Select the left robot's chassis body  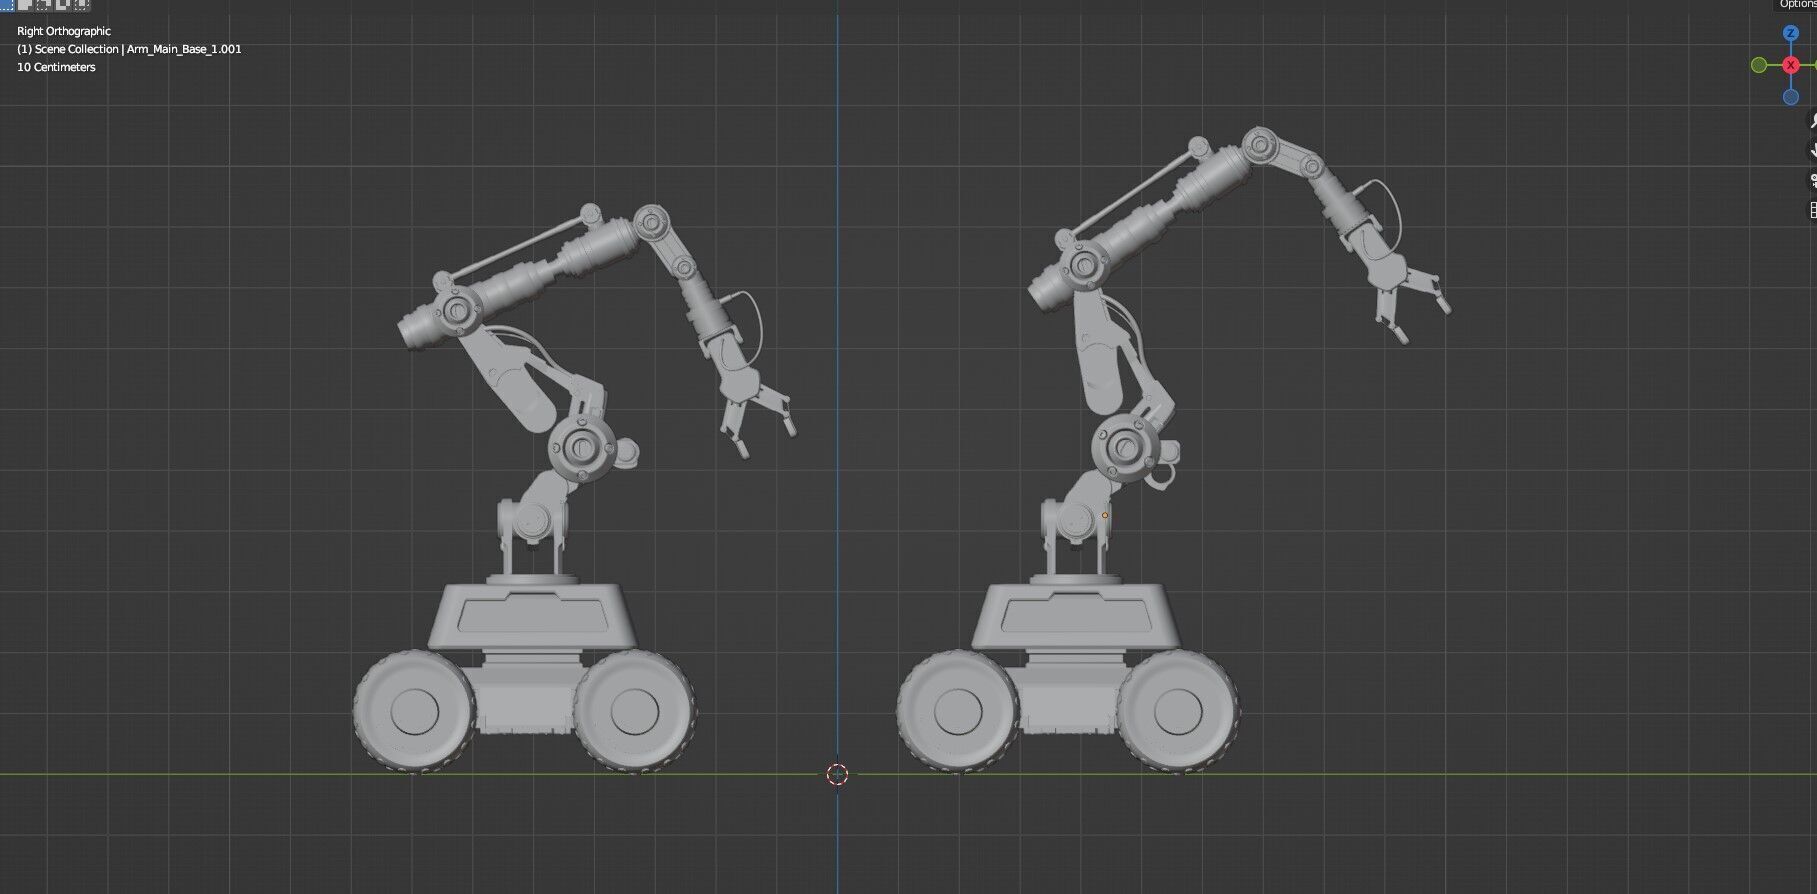(533, 618)
